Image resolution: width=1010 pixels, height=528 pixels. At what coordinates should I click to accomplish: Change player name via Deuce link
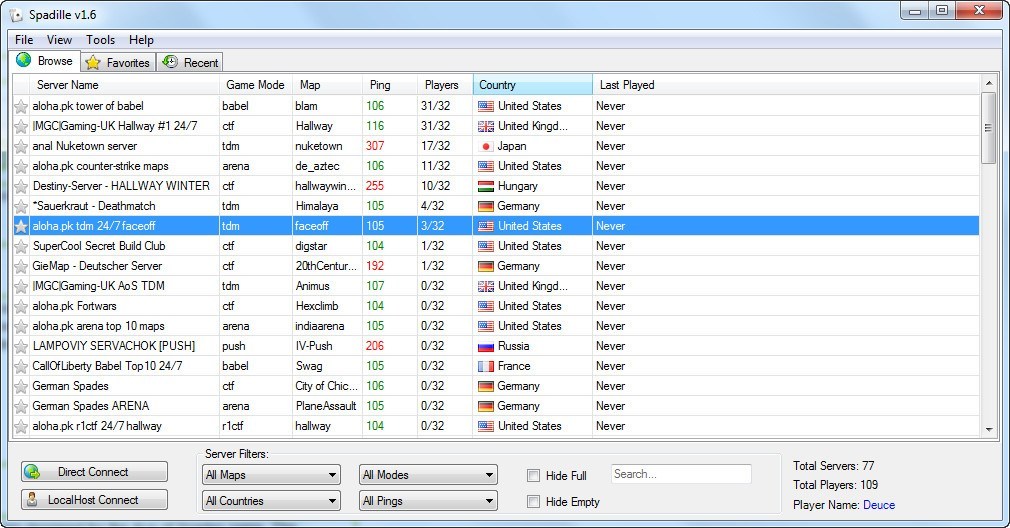879,505
